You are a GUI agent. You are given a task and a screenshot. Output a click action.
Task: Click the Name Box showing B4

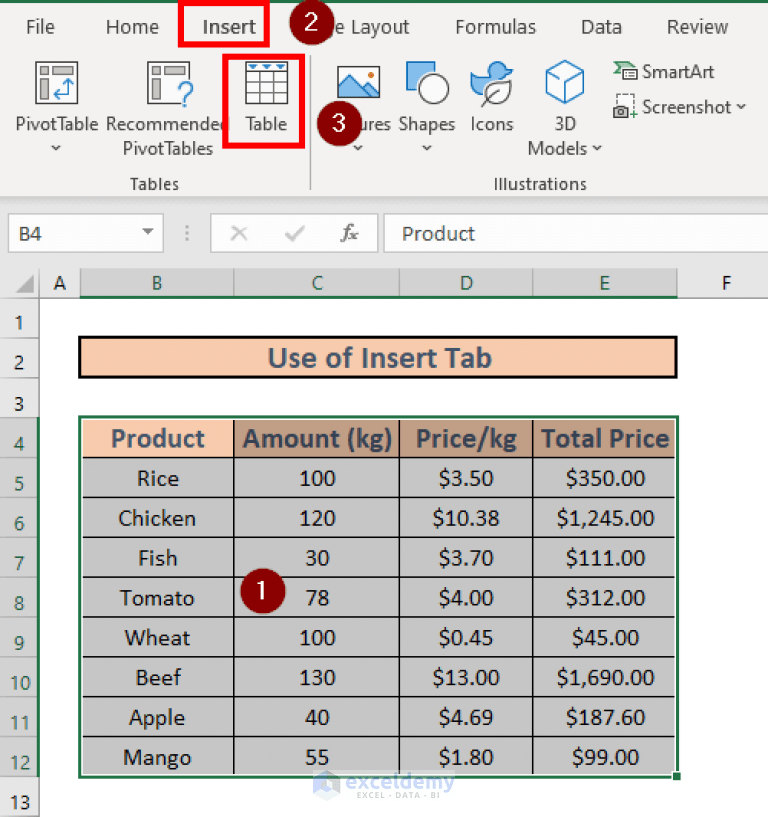[x=85, y=233]
